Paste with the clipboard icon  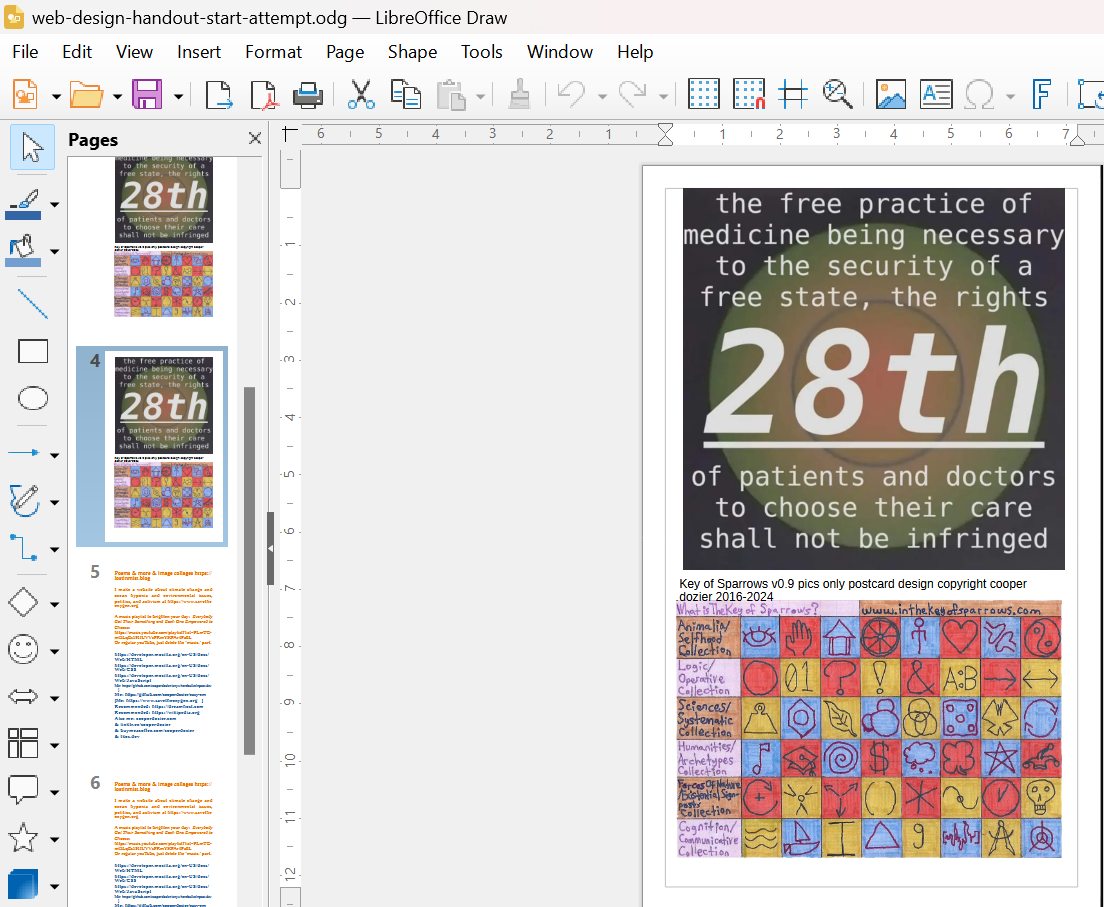(x=451, y=94)
